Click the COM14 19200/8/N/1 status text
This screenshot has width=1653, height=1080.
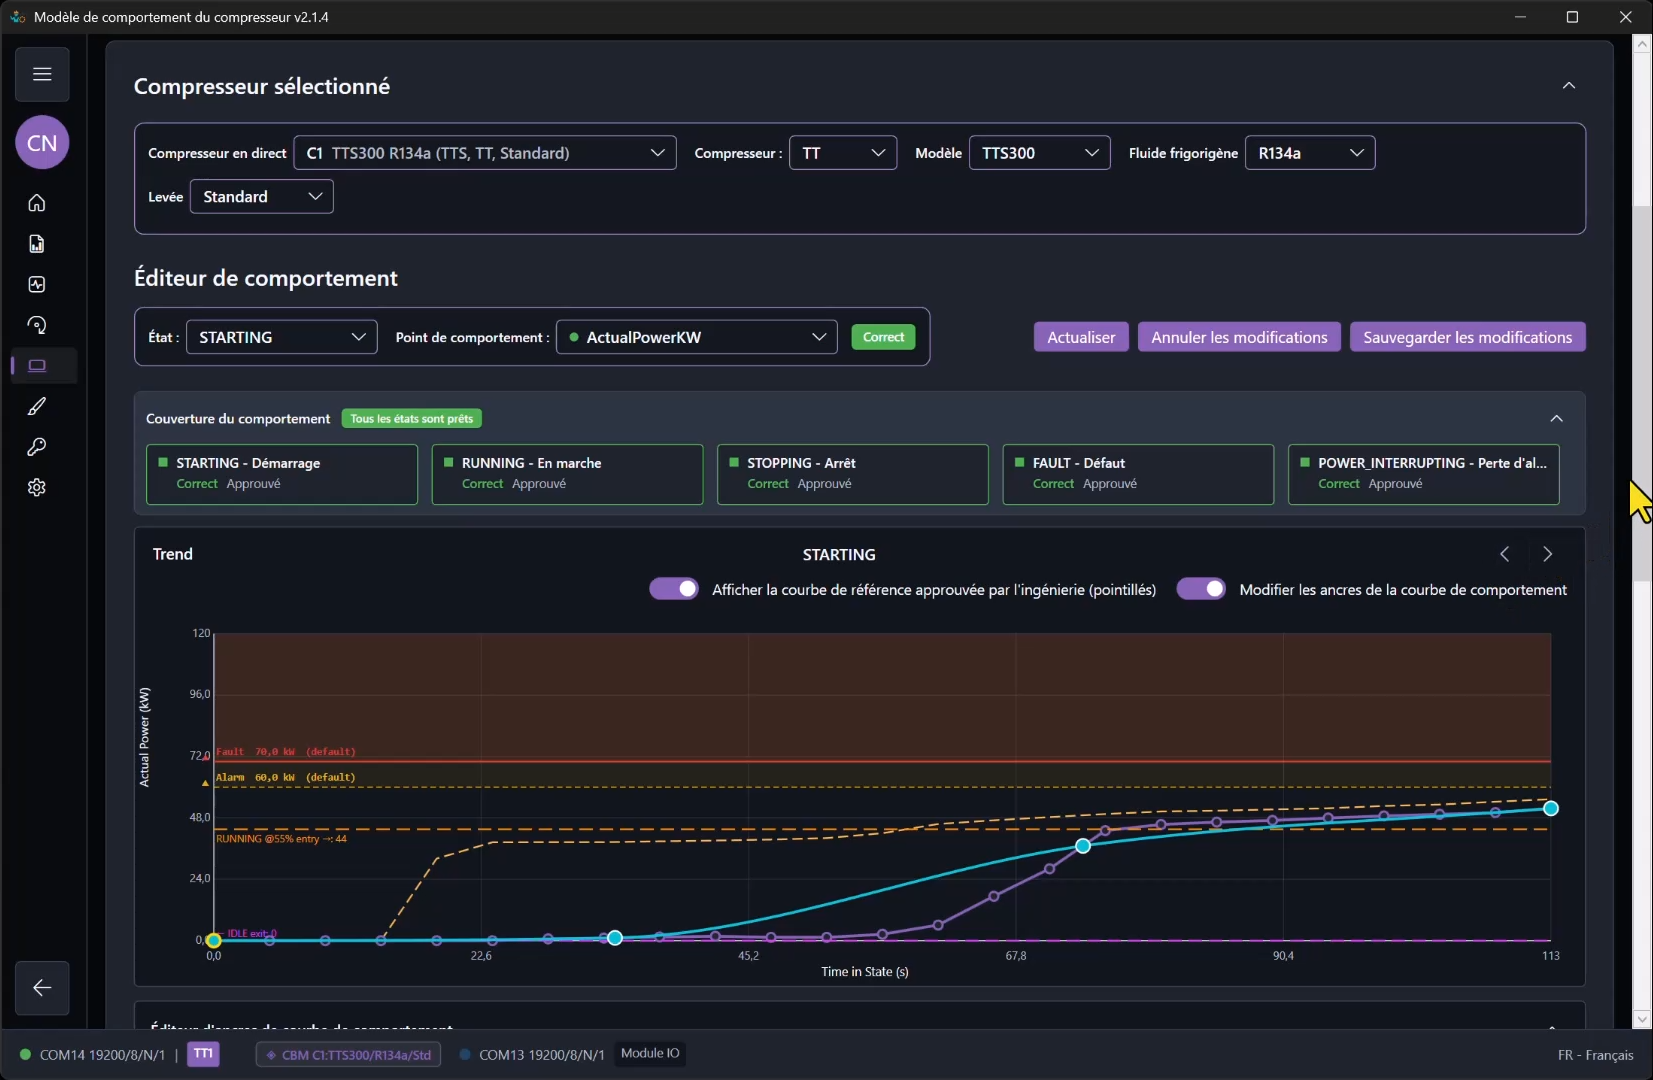pos(102,1055)
